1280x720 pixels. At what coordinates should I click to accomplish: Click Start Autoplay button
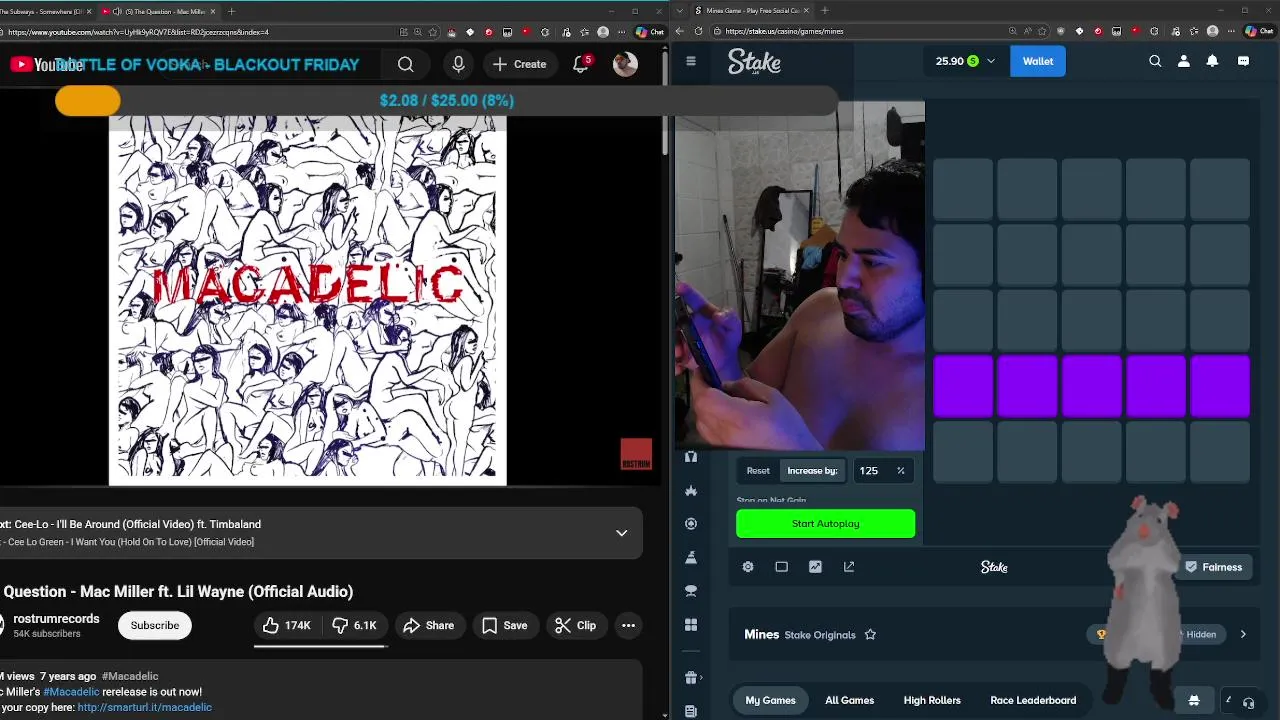click(x=825, y=524)
